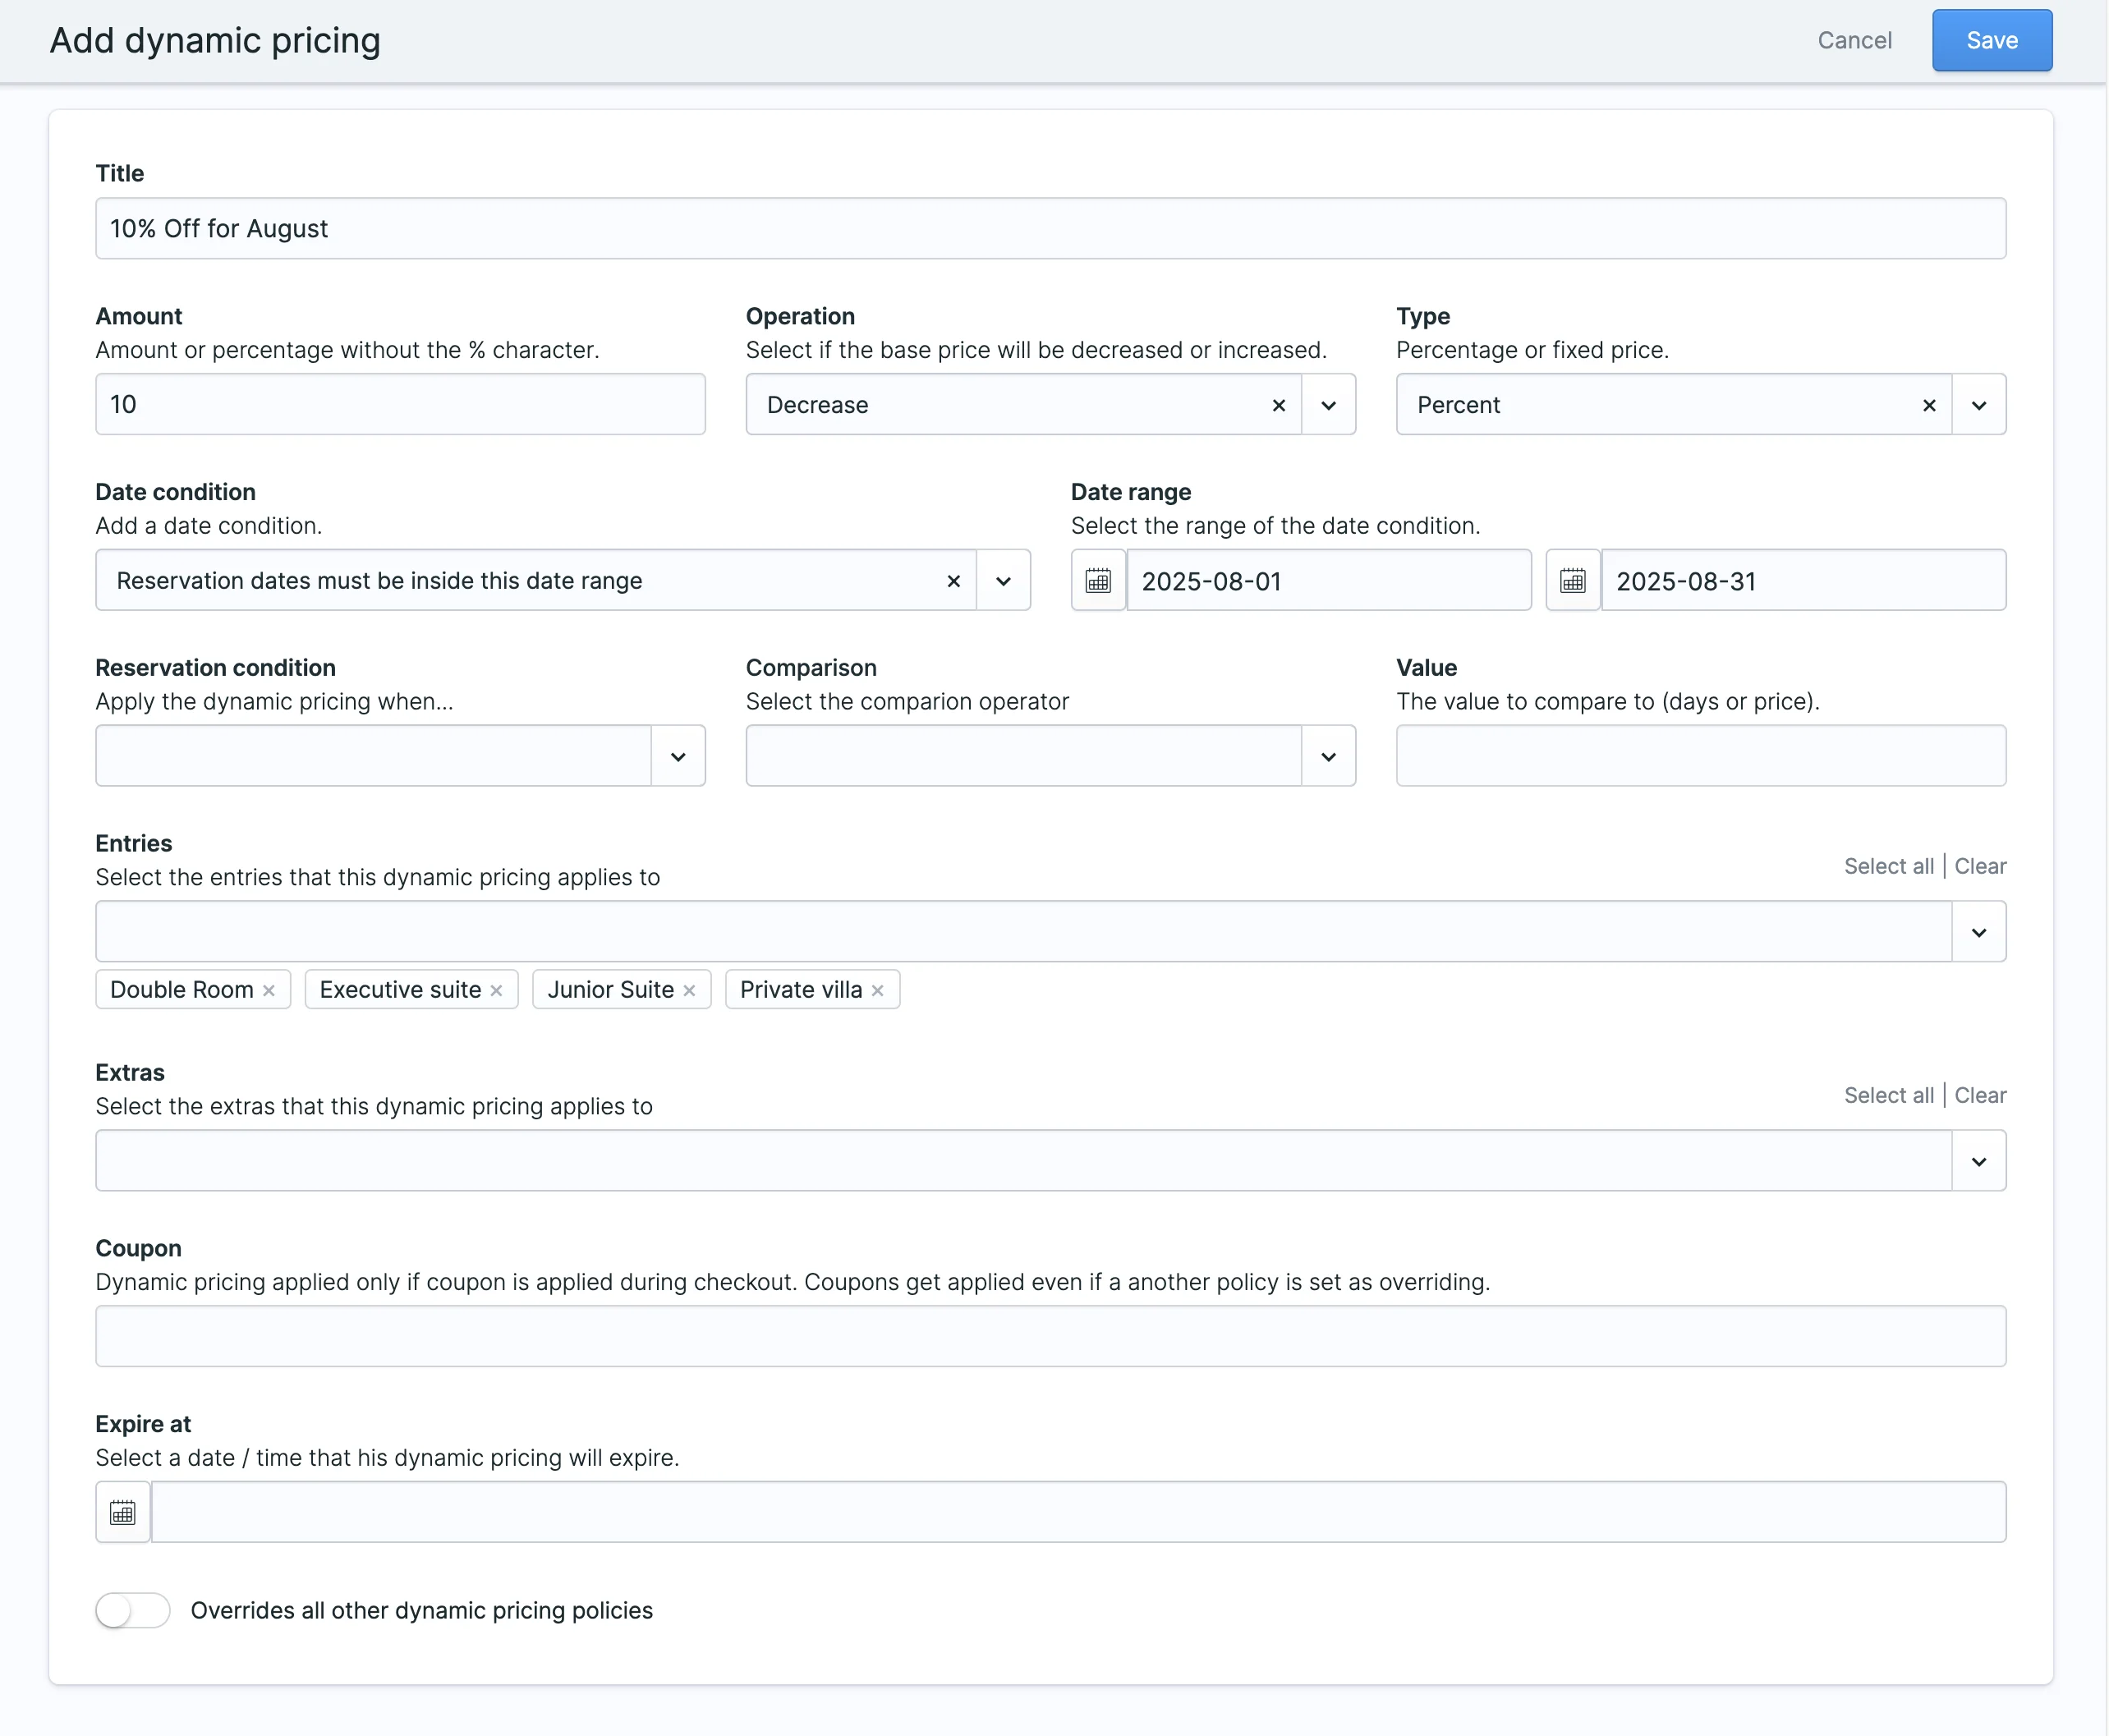Remove the Junior Suite entry tag
Screen dimensions: 2109x1736
[x=689, y=990]
